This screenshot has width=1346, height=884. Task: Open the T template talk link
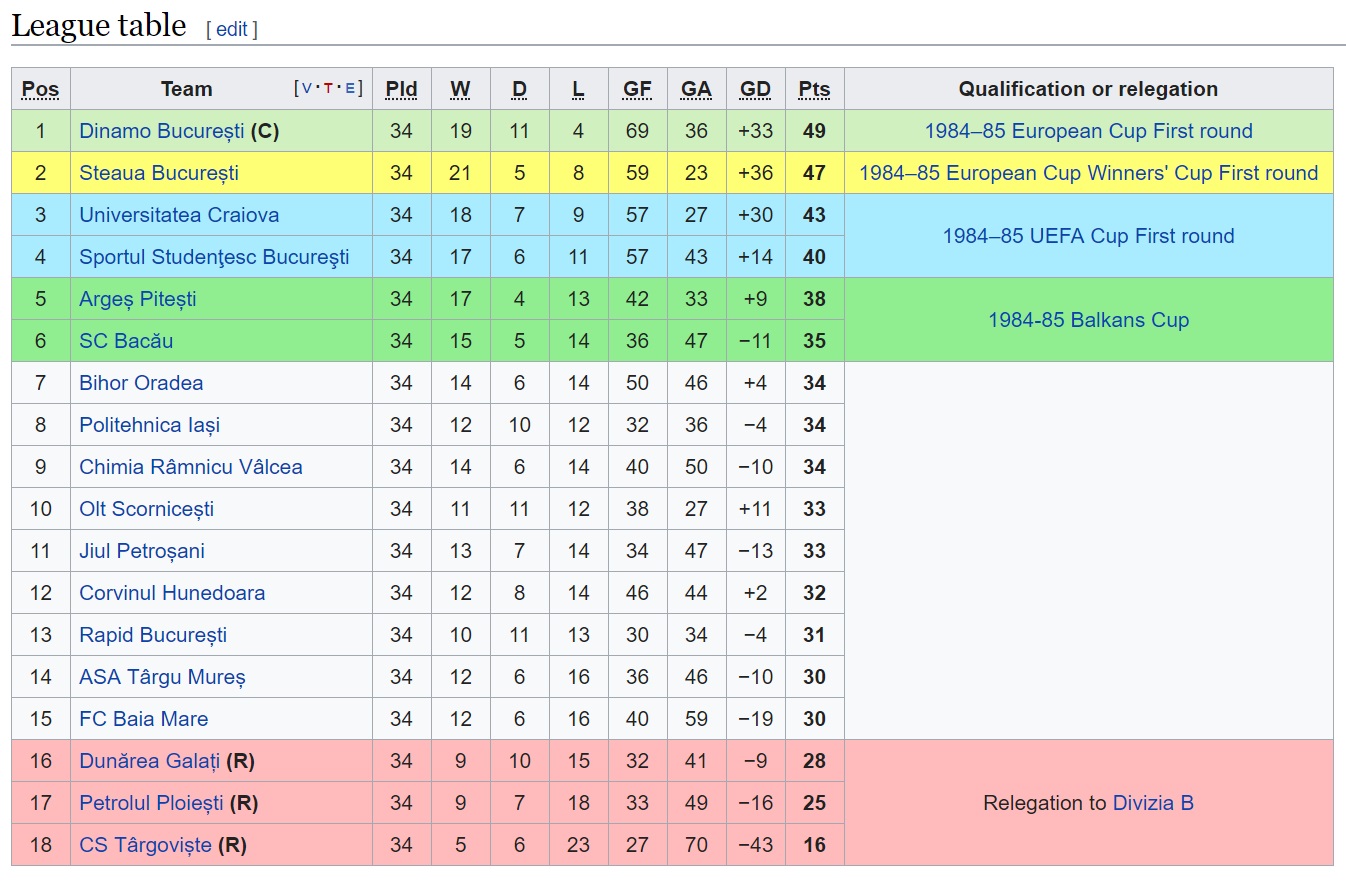pyautogui.click(x=328, y=88)
